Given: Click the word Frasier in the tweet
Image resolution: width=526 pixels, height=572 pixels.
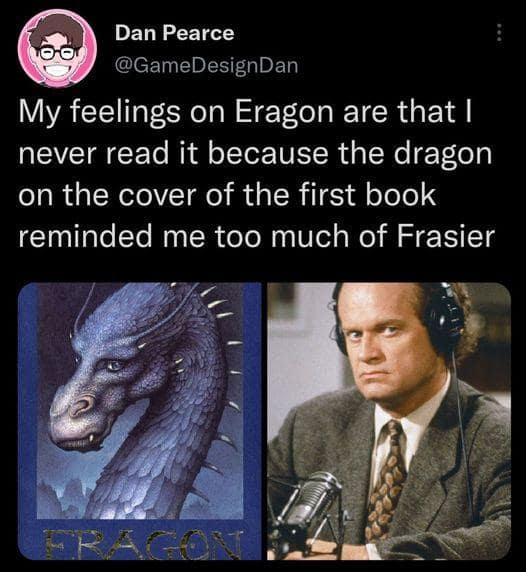Looking at the screenshot, I should (x=445, y=236).
